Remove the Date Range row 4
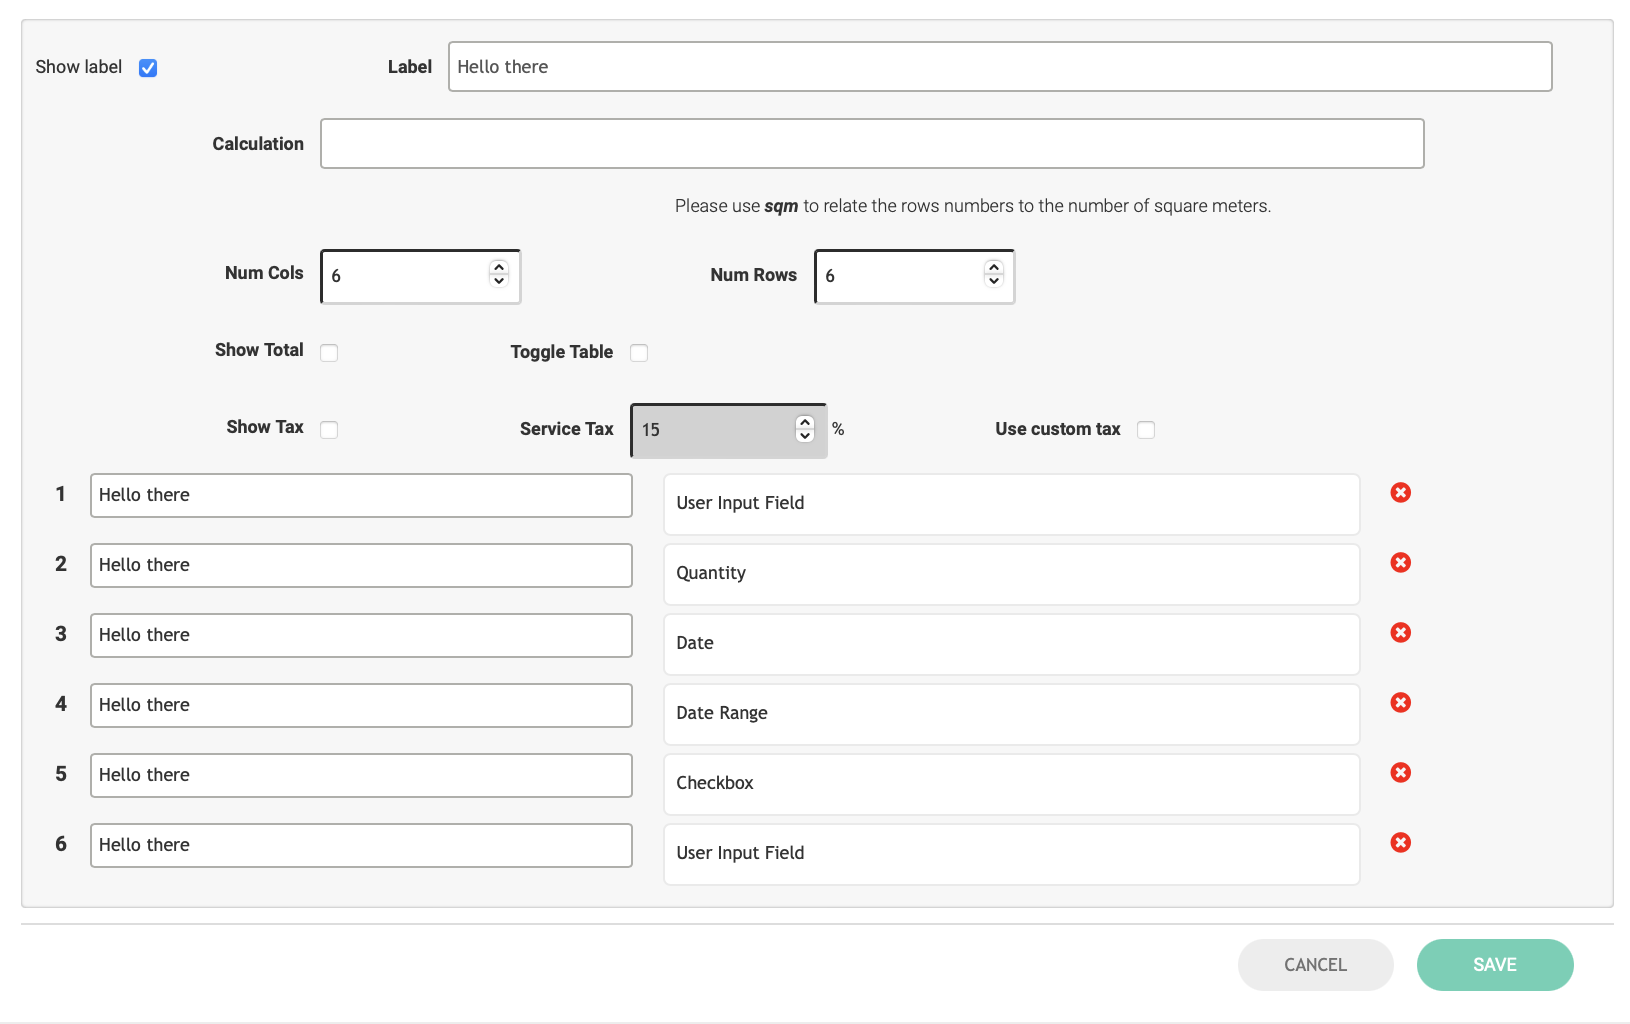 click(1400, 703)
